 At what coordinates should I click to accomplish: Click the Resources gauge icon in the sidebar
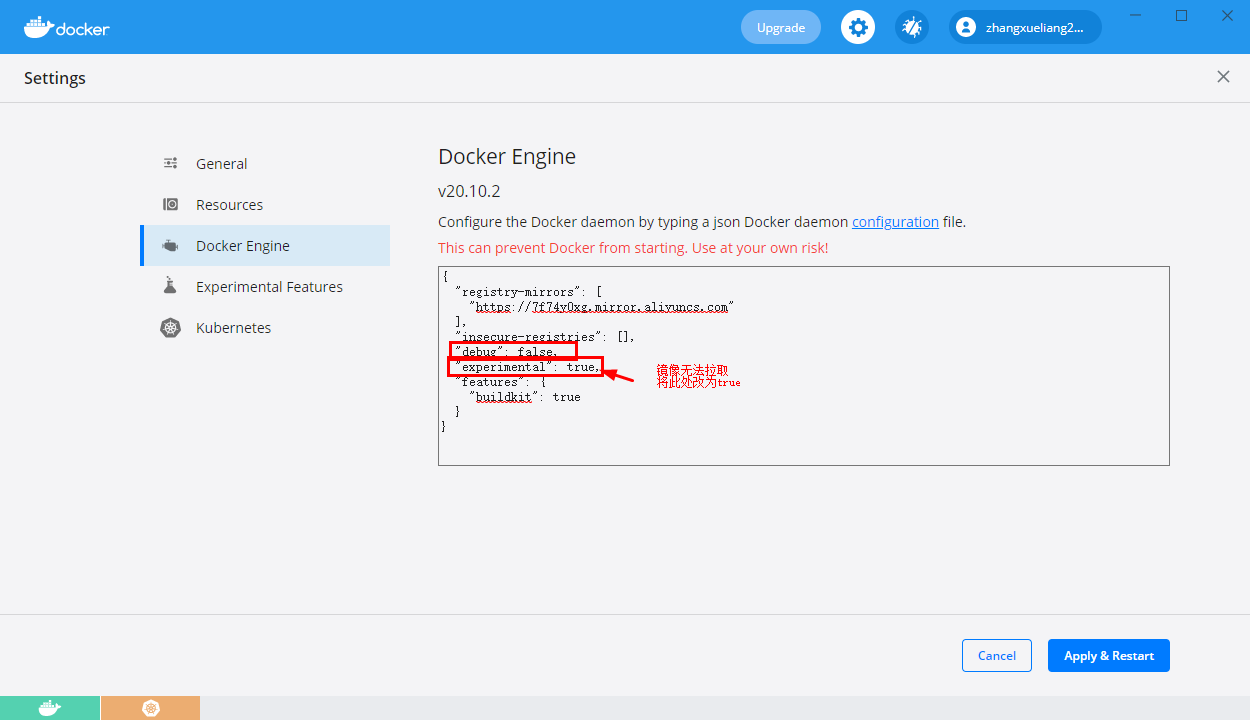pos(170,204)
